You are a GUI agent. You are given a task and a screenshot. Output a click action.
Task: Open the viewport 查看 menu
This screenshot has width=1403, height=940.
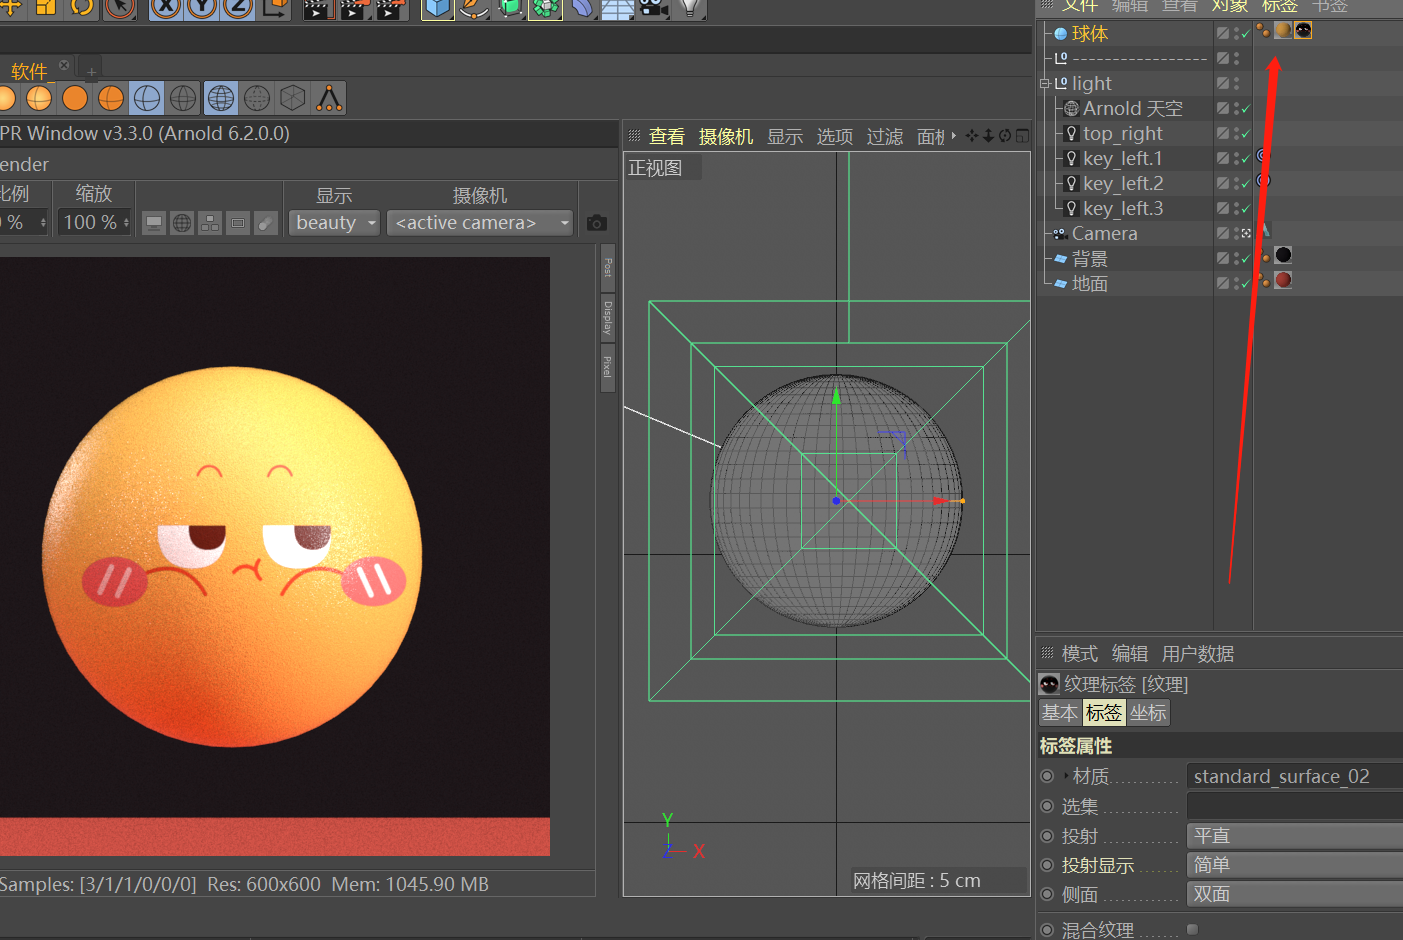666,136
